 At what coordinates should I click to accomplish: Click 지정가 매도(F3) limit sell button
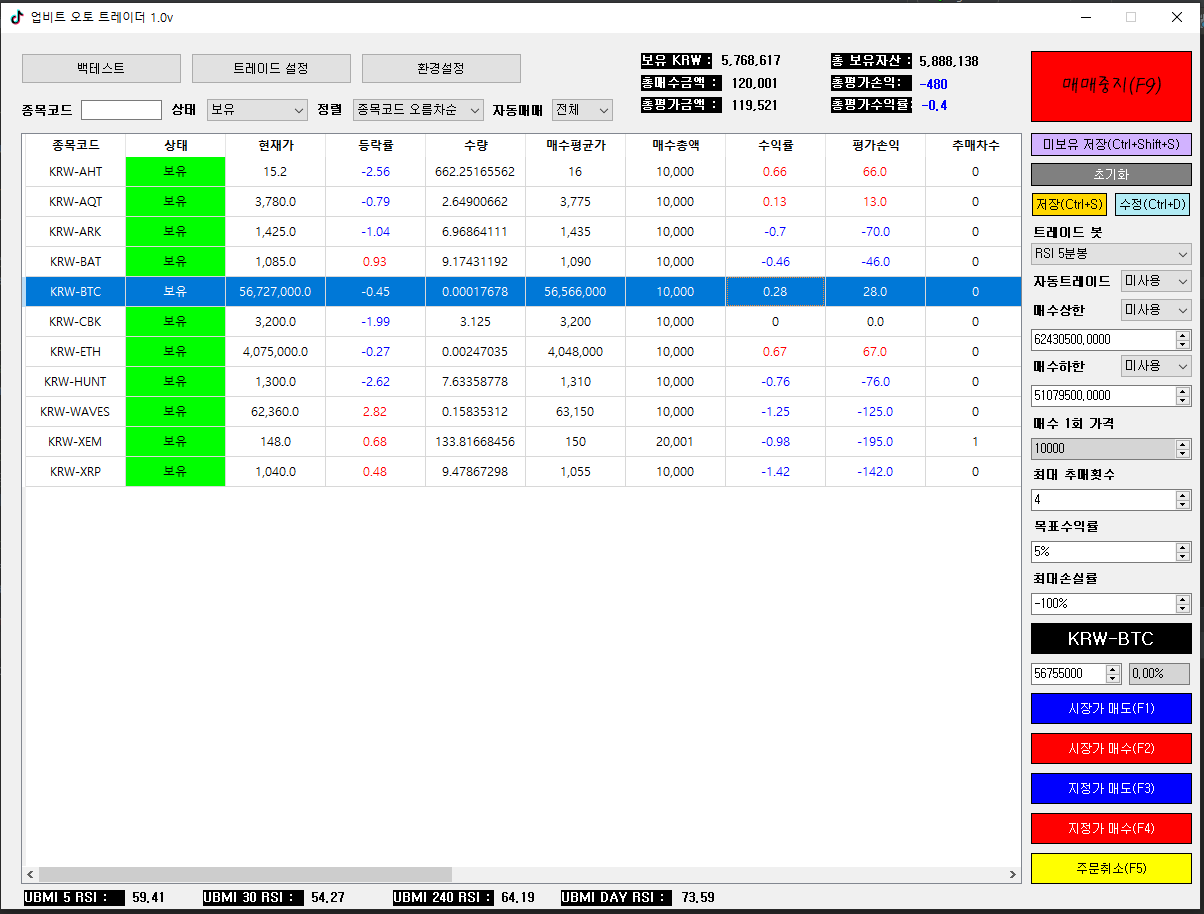[x=1111, y=788]
